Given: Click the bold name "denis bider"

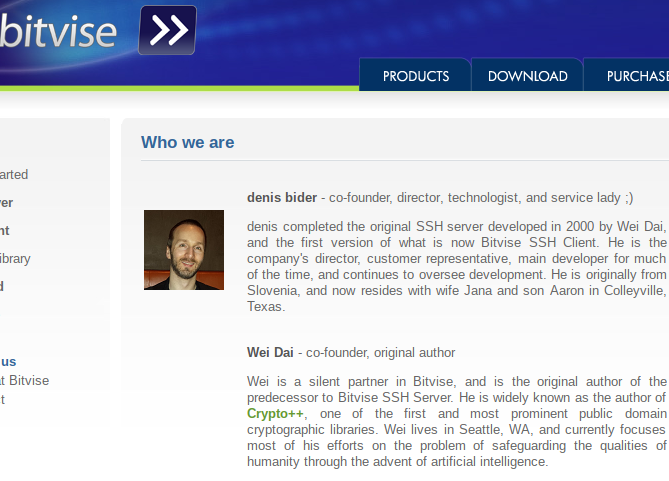Looking at the screenshot, I should (281, 197).
